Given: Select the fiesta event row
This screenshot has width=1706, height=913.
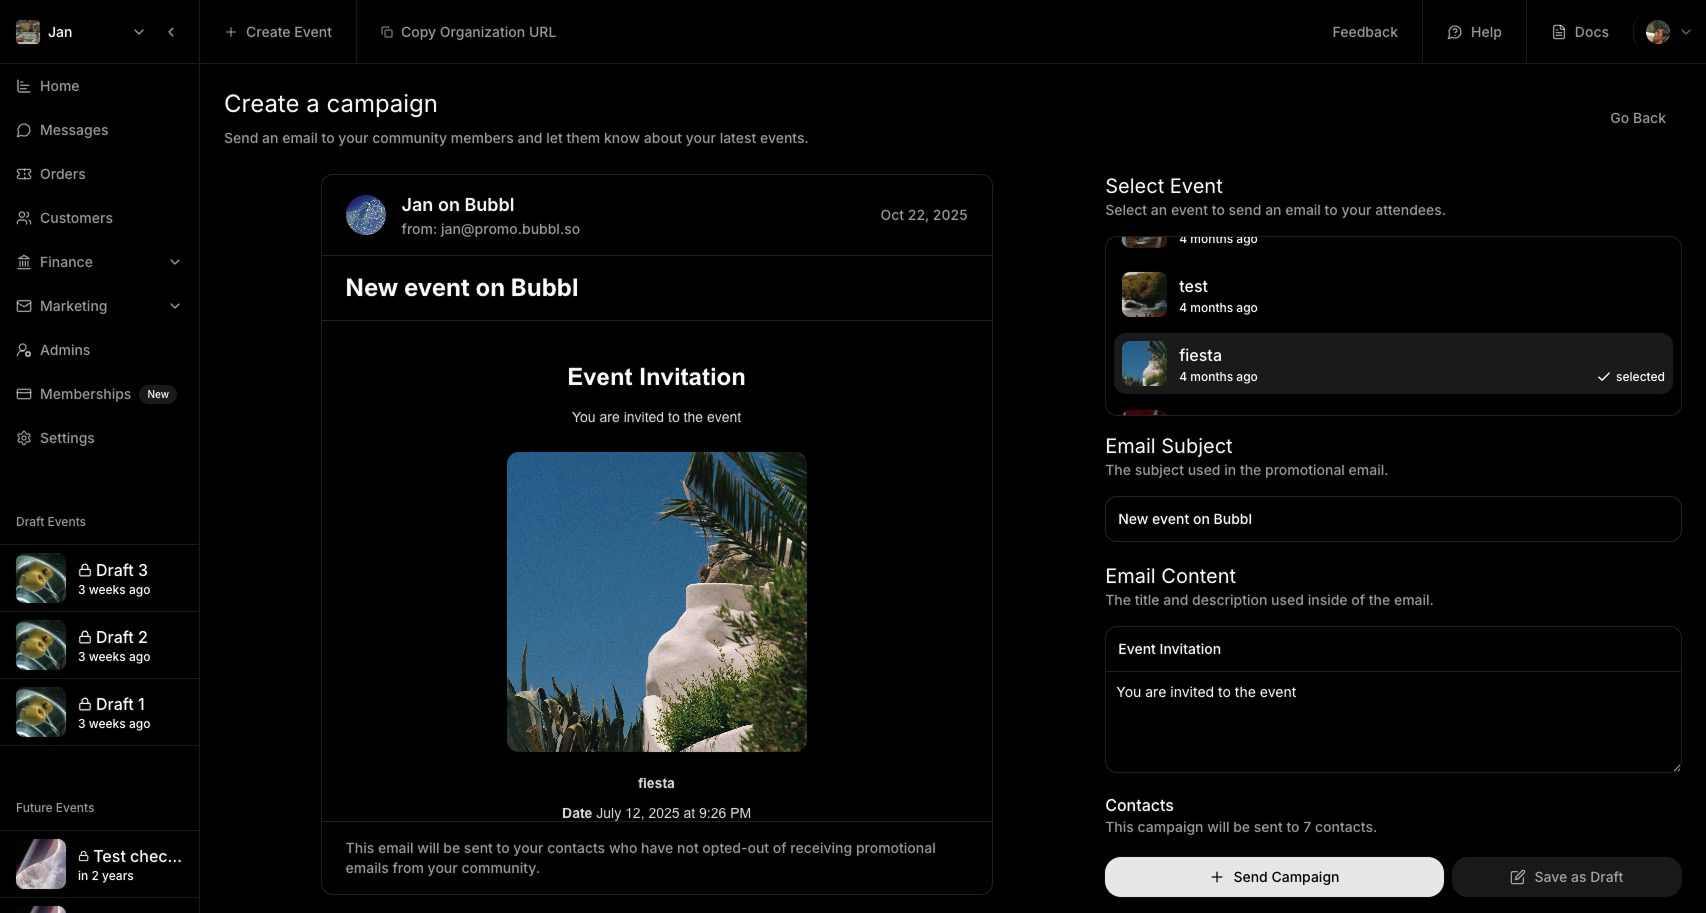Looking at the screenshot, I should click(1393, 363).
